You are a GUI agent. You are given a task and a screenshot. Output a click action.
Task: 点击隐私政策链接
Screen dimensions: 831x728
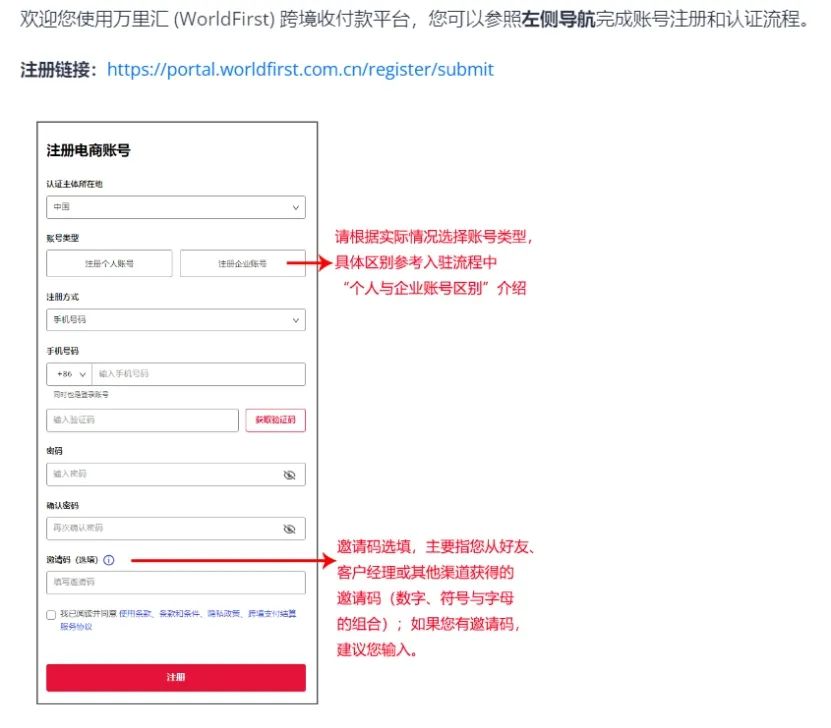(x=227, y=615)
